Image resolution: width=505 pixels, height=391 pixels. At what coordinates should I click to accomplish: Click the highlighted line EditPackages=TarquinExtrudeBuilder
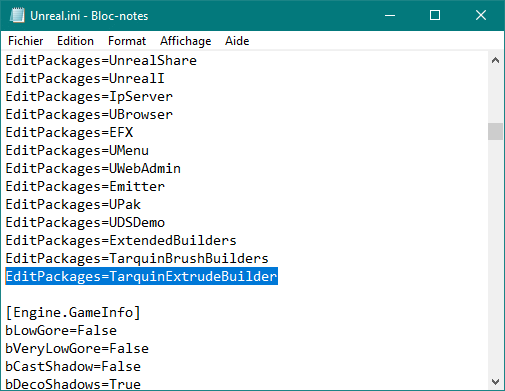[x=141, y=276]
